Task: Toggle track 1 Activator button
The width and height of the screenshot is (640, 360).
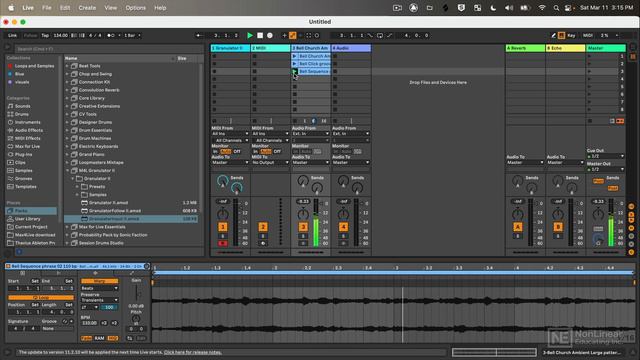Action: point(223,227)
